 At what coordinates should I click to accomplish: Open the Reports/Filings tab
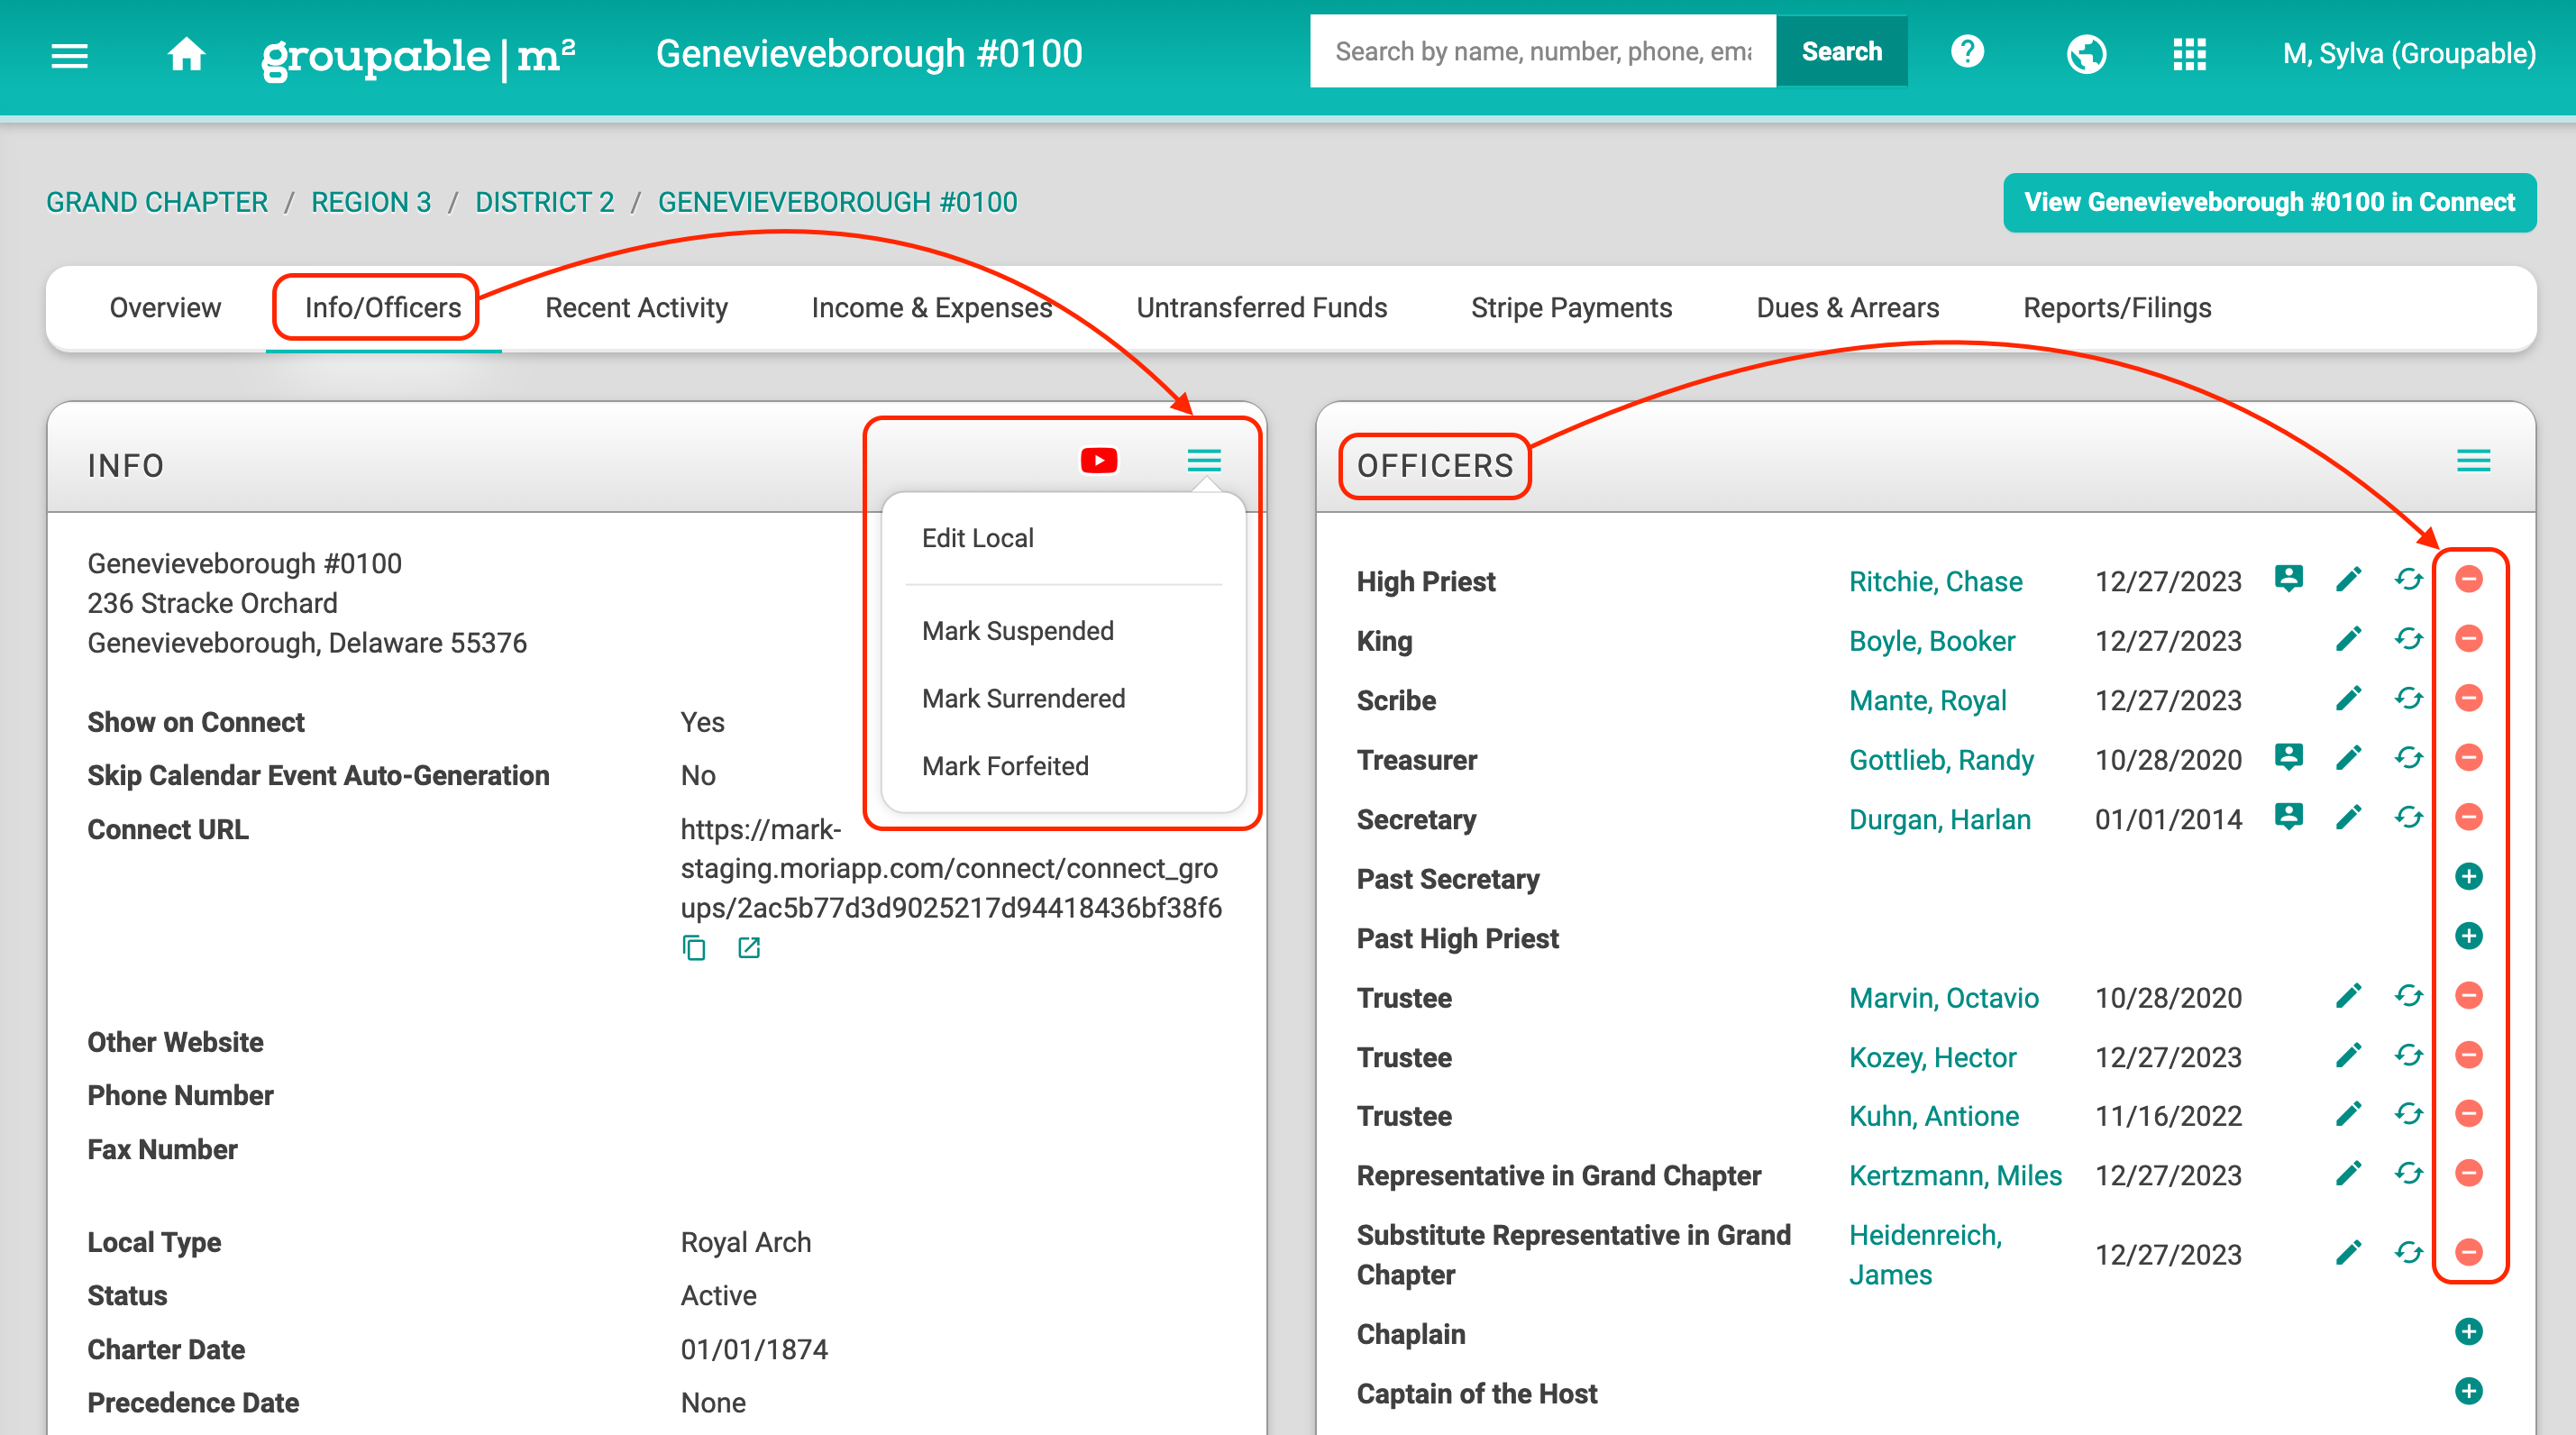tap(2117, 308)
